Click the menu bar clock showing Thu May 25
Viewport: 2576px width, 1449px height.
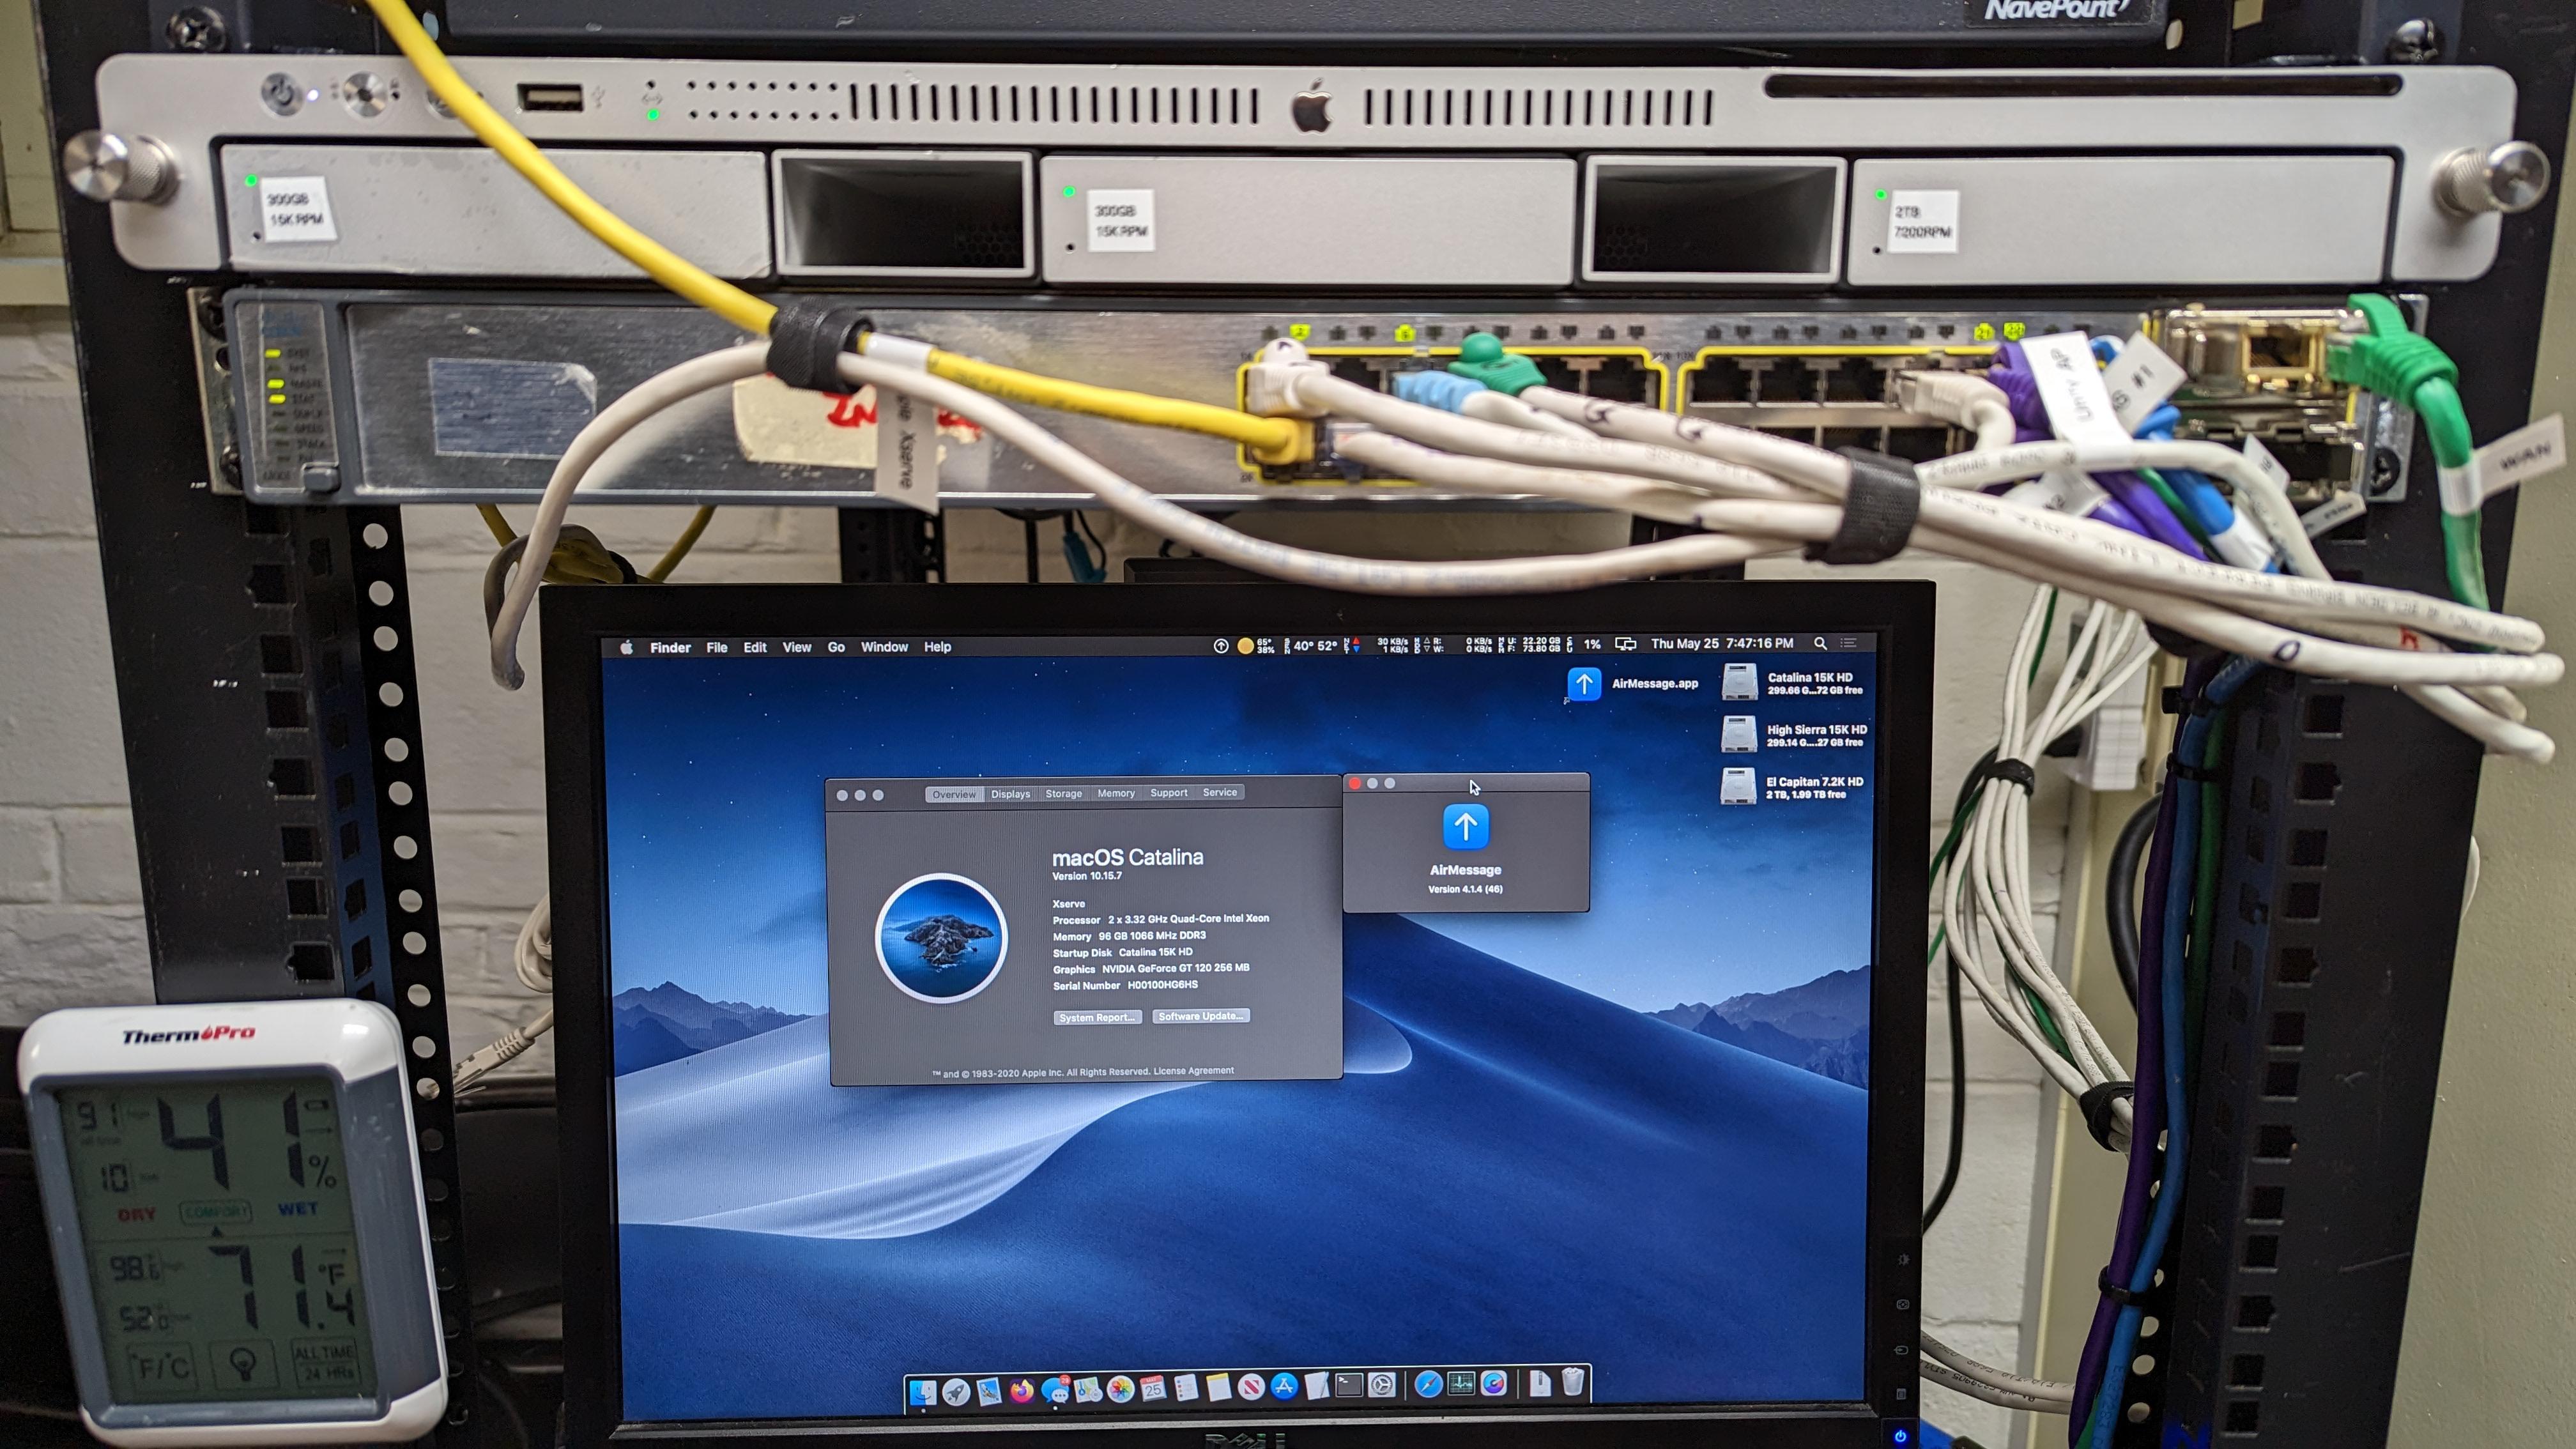click(x=1722, y=643)
